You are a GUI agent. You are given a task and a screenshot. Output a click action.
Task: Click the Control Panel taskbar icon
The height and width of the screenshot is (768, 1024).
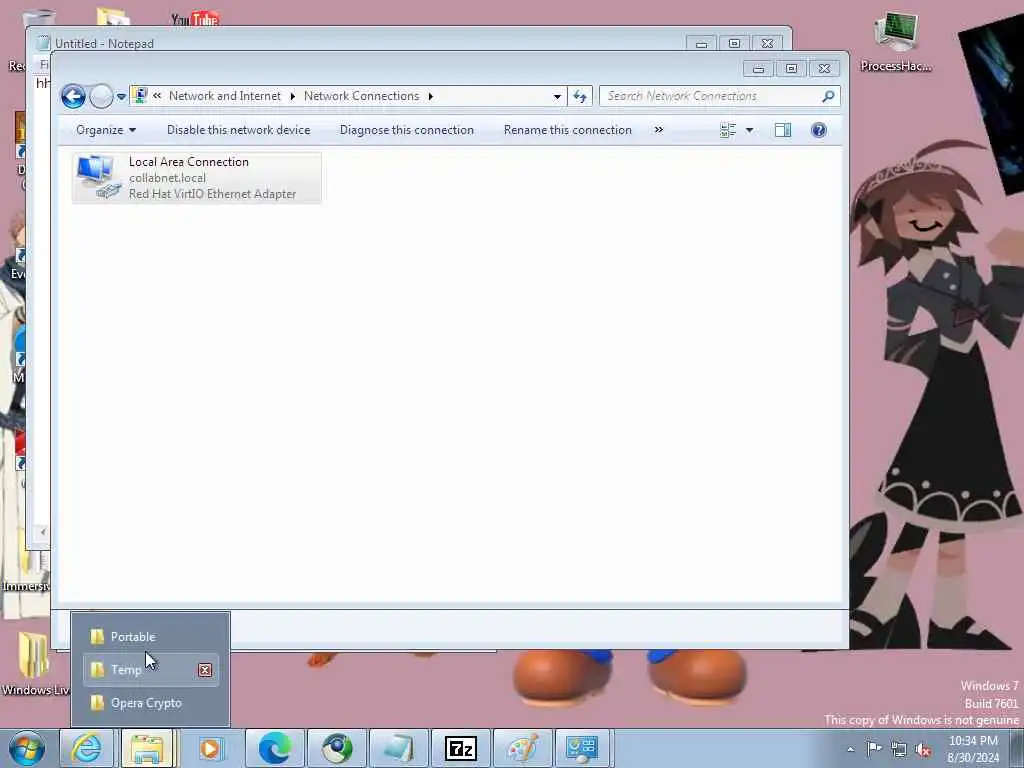[582, 748]
